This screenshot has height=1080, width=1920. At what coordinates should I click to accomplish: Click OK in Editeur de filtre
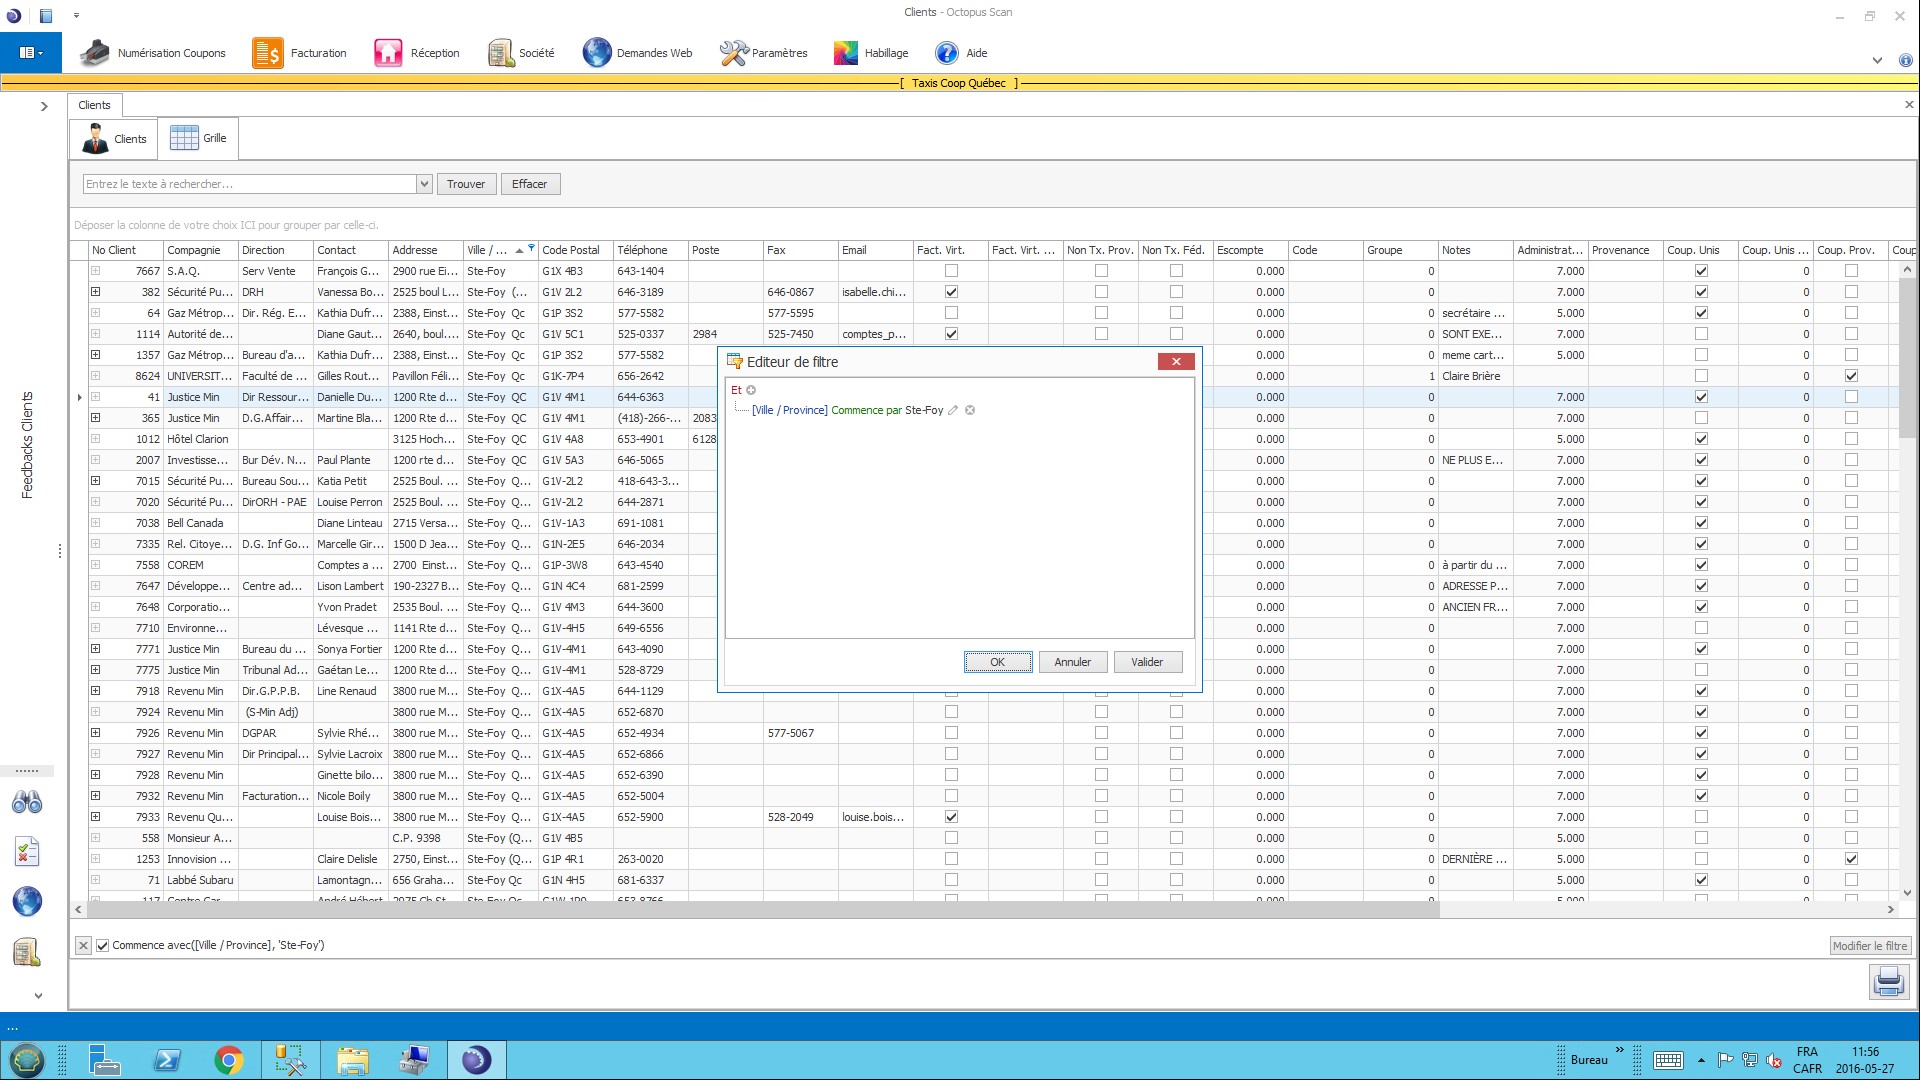coord(997,662)
